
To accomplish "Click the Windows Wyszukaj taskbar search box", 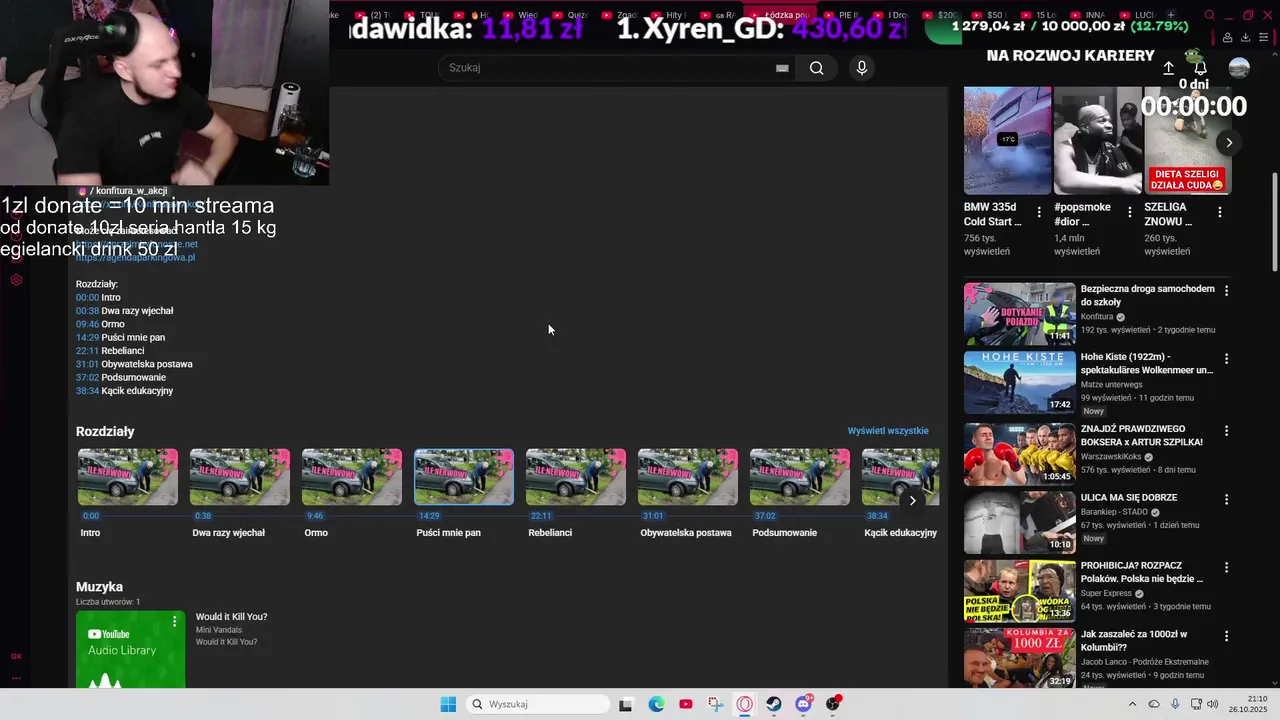I will pyautogui.click(x=539, y=704).
